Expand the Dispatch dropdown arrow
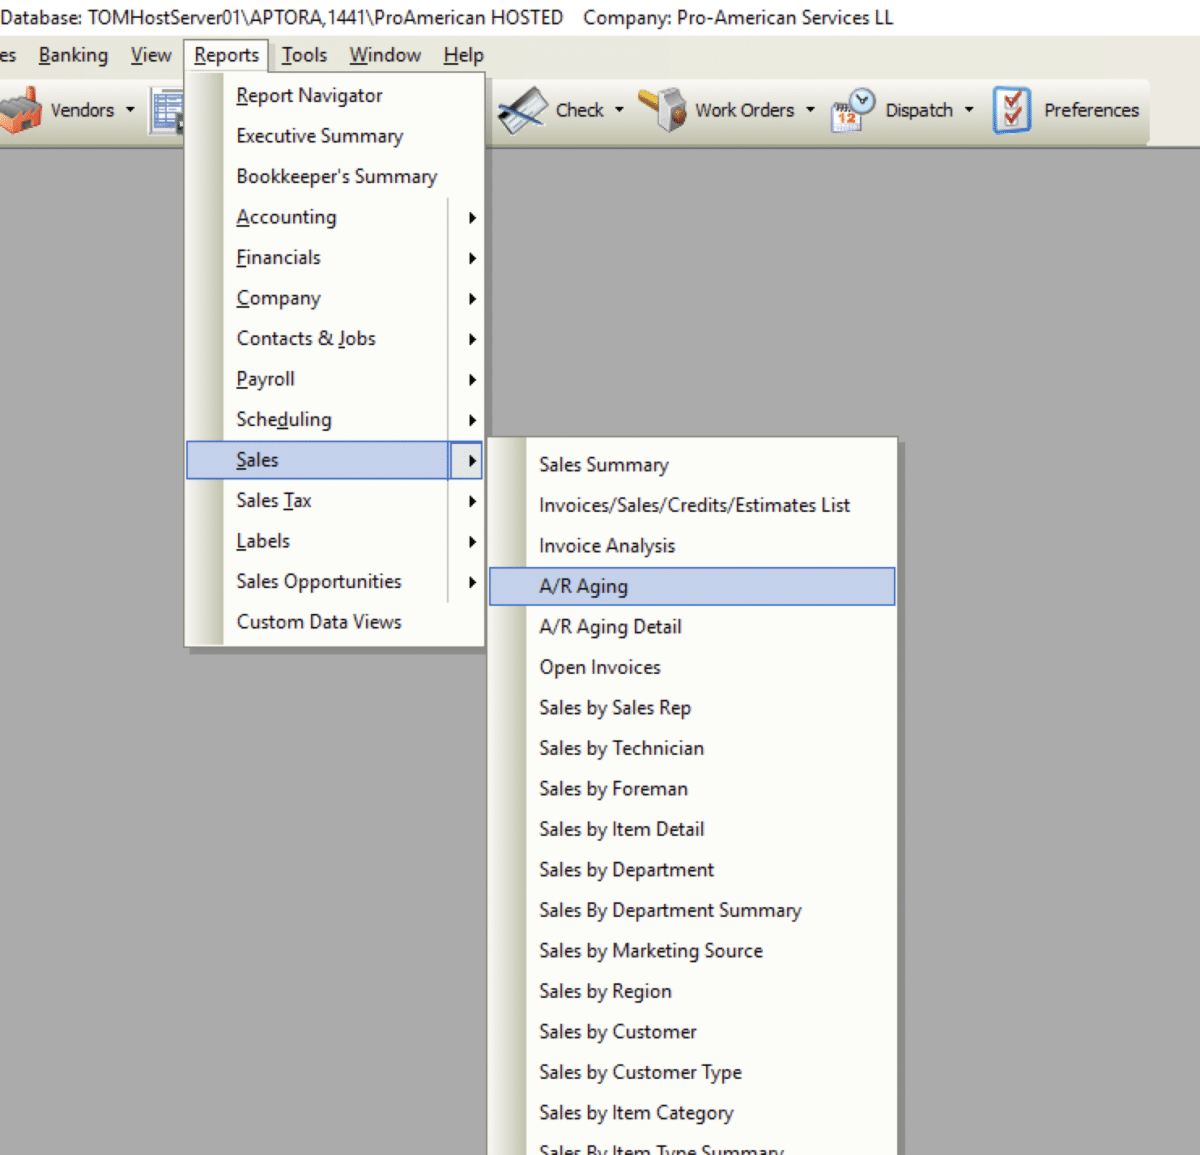This screenshot has width=1200, height=1155. pos(968,110)
